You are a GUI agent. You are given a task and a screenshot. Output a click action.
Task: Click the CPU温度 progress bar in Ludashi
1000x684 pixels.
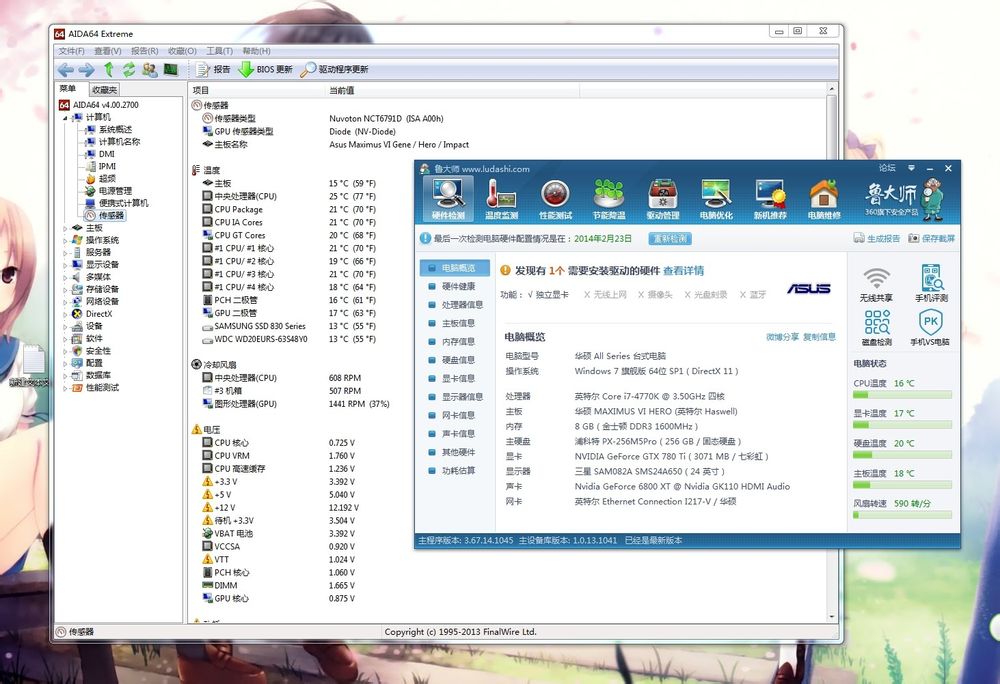[902, 395]
